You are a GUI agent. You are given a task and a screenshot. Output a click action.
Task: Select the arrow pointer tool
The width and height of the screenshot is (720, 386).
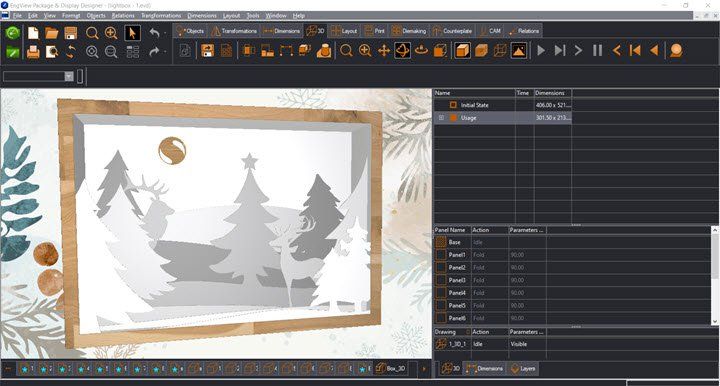click(132, 33)
